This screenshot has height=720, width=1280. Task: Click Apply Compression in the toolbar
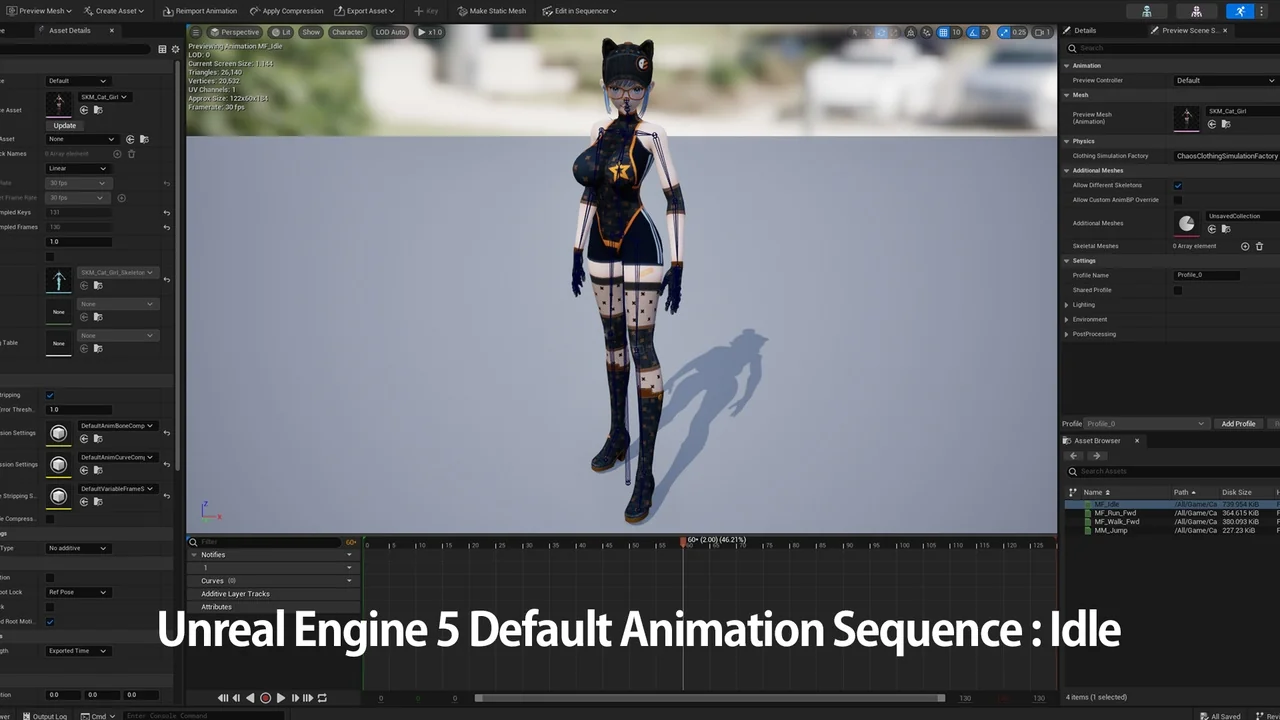tap(286, 11)
